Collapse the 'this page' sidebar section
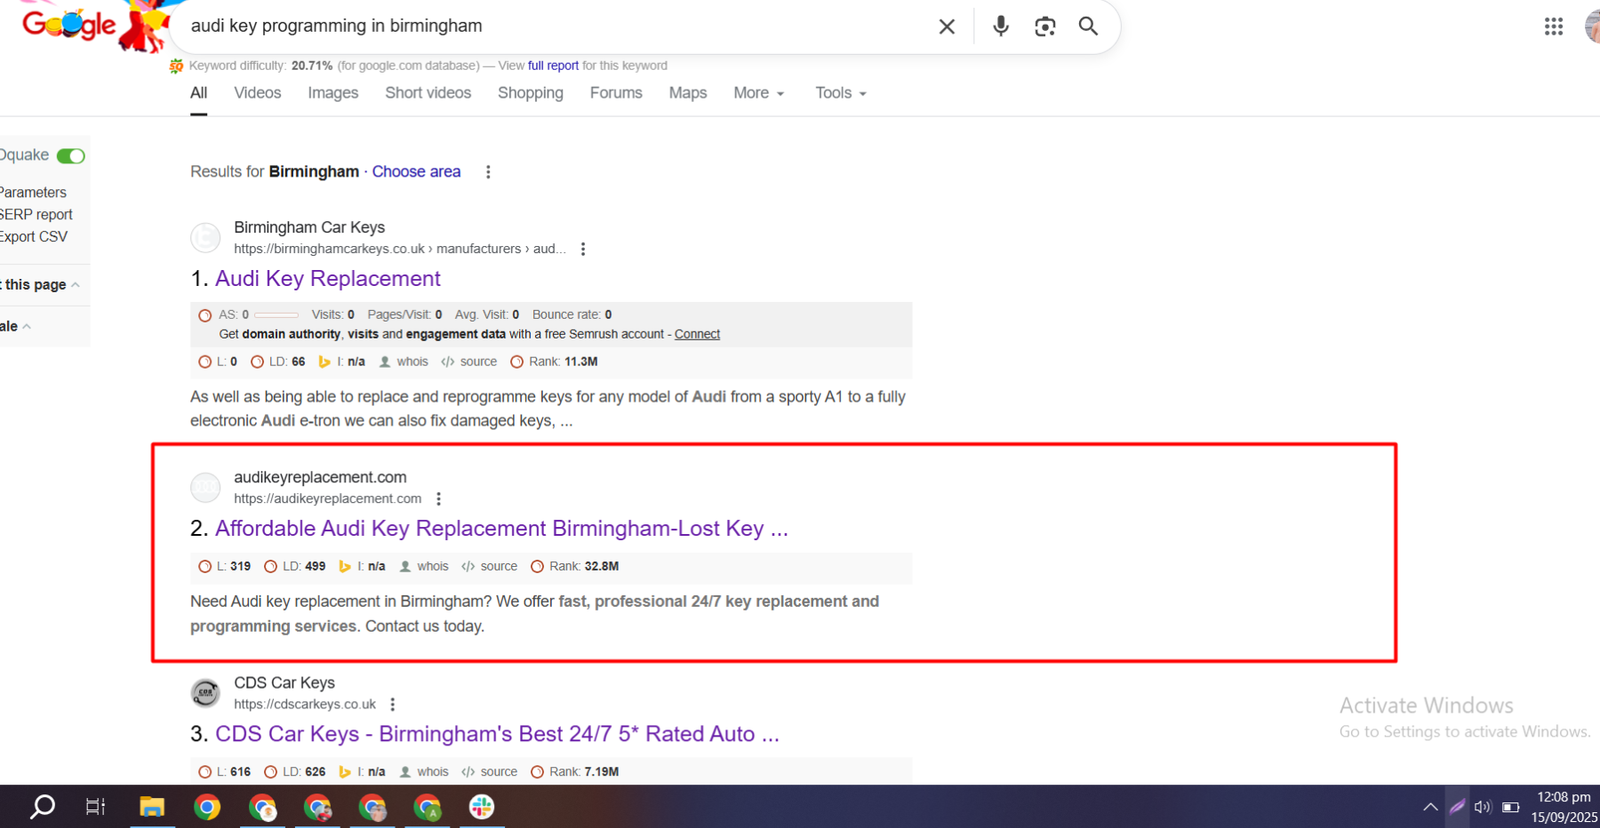Screen dimensions: 1600x828 [40, 285]
